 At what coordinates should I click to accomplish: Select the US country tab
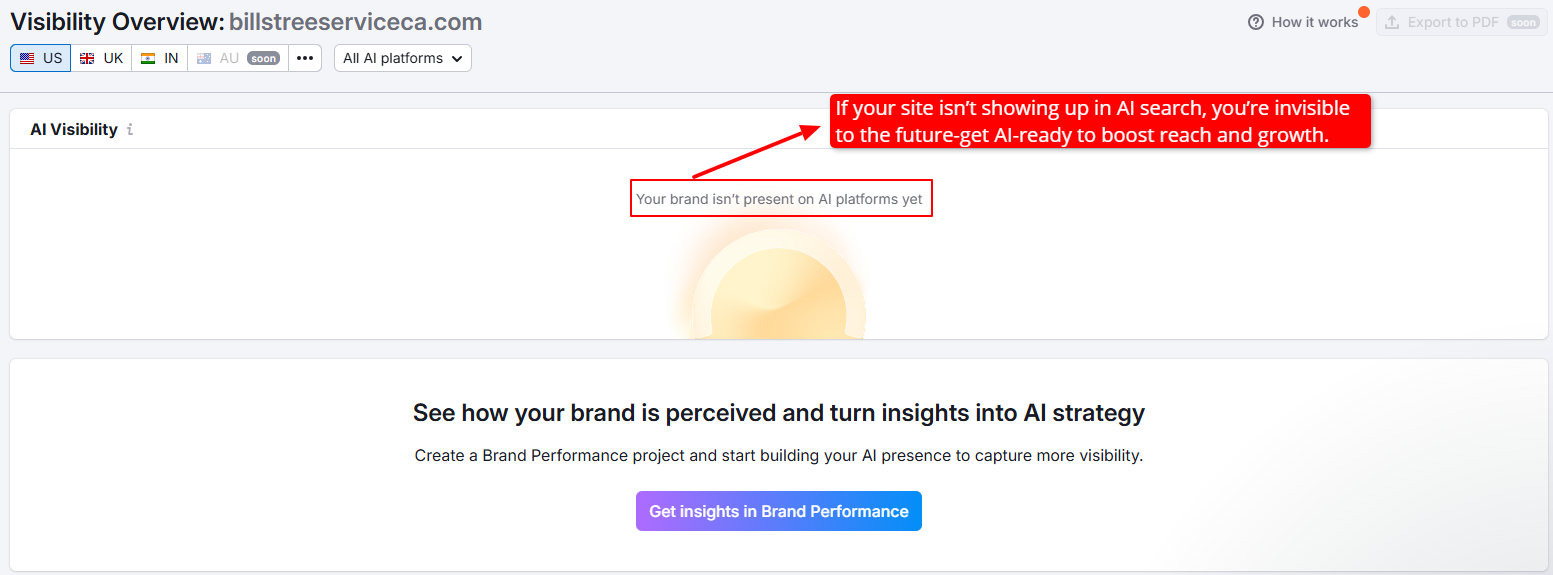[x=41, y=58]
